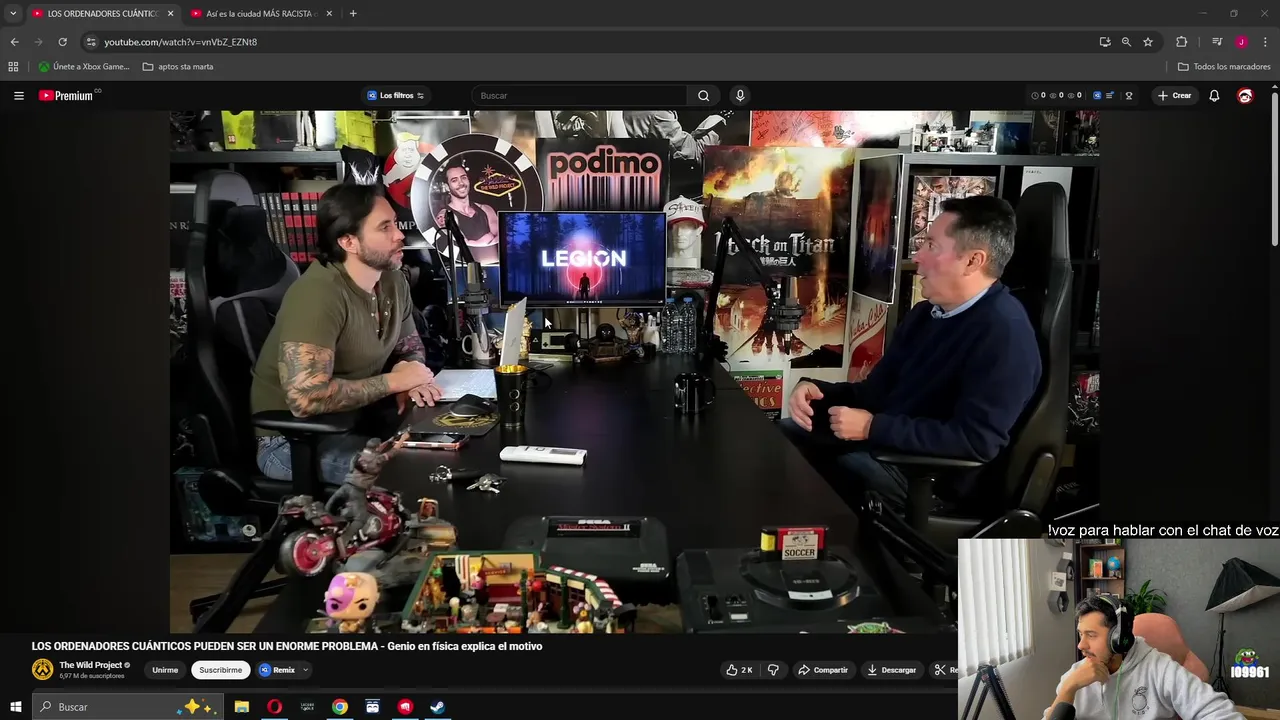
Task: Click the Chrome address bar URL
Action: [181, 42]
